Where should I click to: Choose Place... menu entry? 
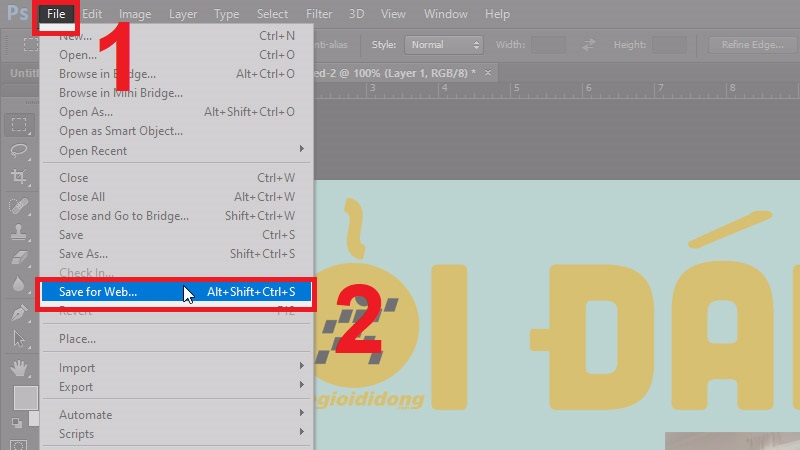(x=177, y=339)
